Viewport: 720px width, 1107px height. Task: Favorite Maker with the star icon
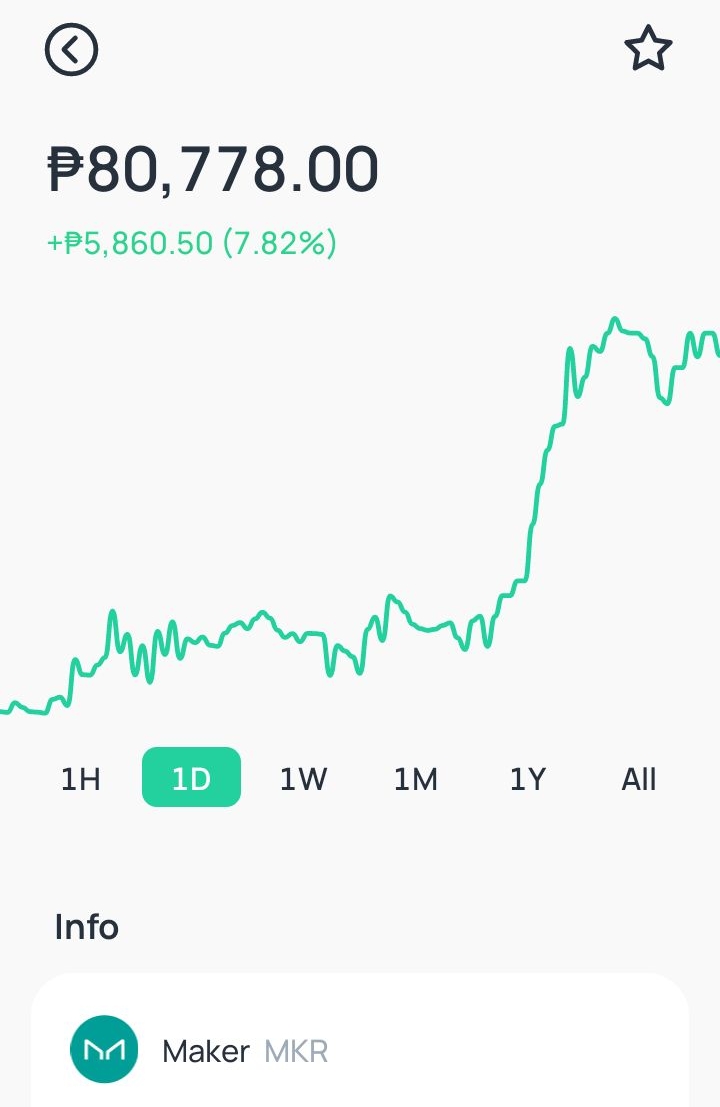click(648, 49)
